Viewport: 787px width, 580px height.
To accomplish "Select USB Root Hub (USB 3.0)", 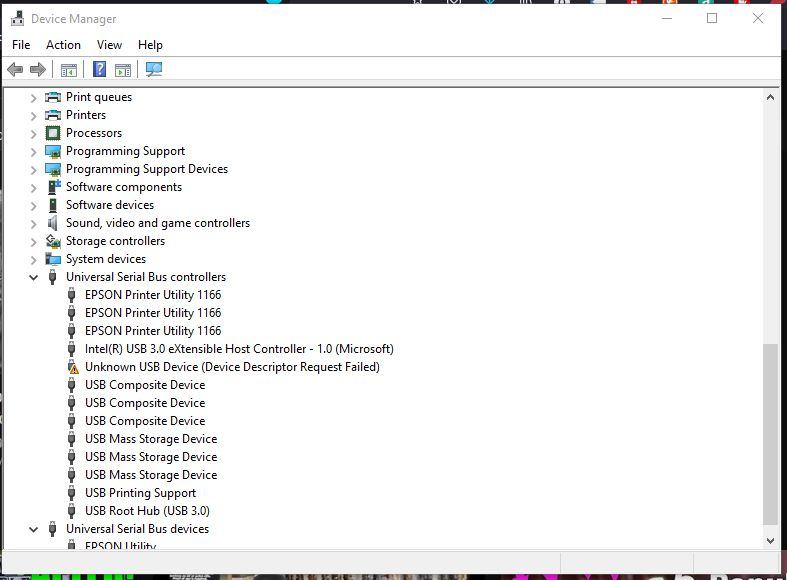I will click(x=147, y=511).
